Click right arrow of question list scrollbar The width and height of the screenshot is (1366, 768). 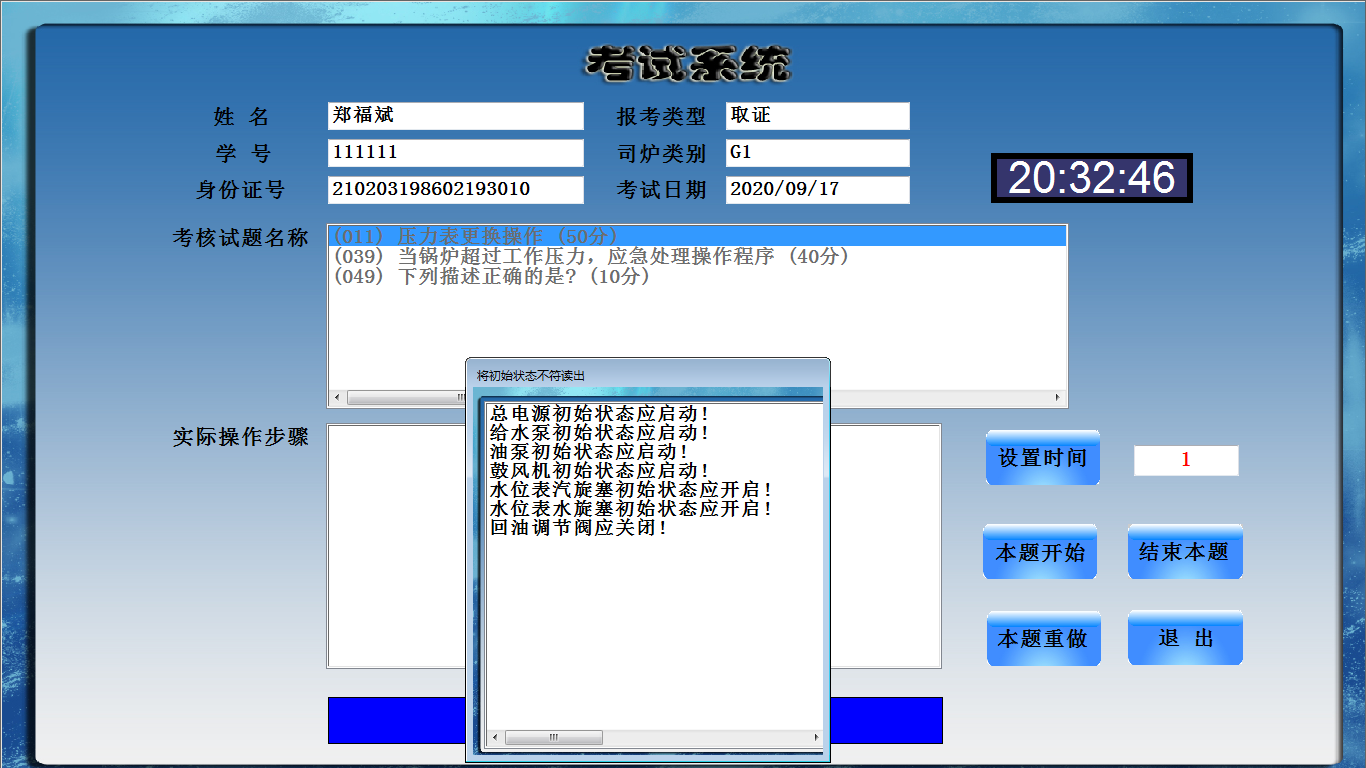click(x=1058, y=398)
